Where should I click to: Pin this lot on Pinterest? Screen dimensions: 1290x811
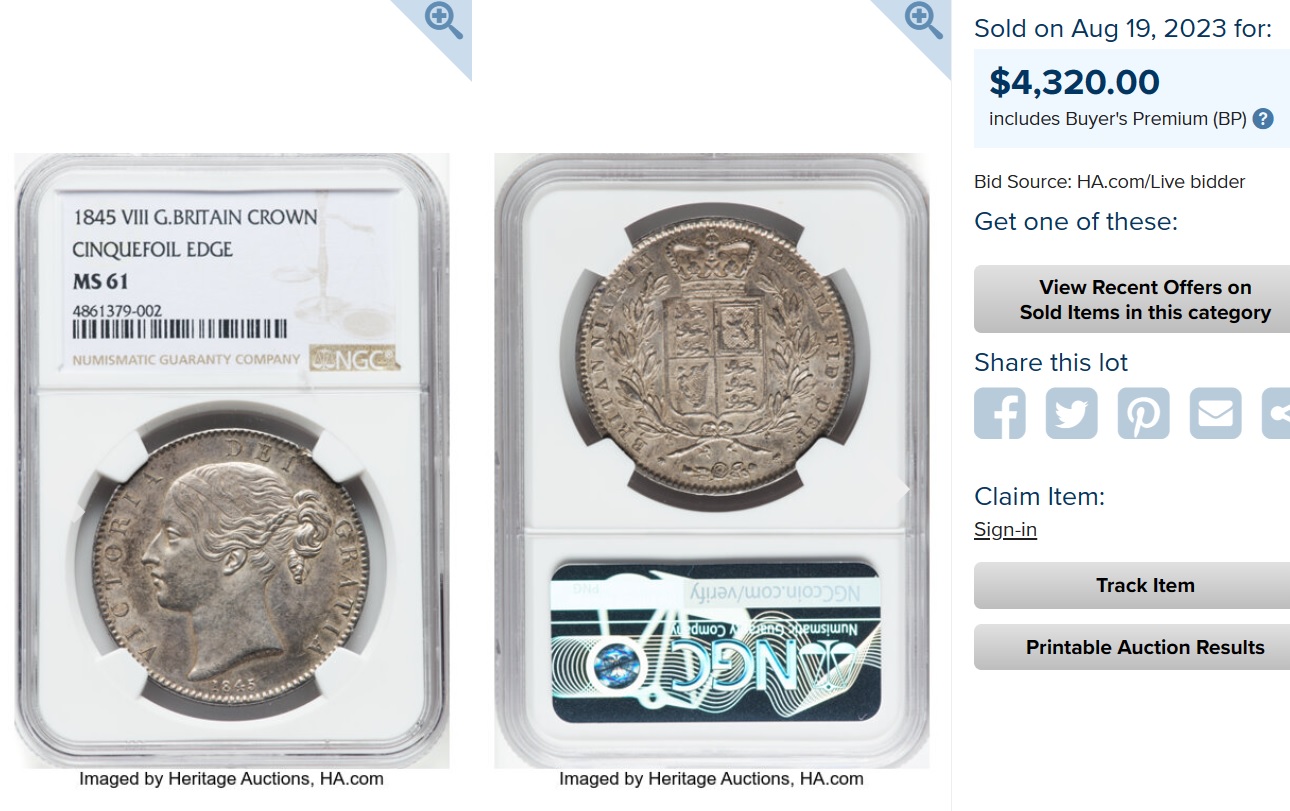1144,413
